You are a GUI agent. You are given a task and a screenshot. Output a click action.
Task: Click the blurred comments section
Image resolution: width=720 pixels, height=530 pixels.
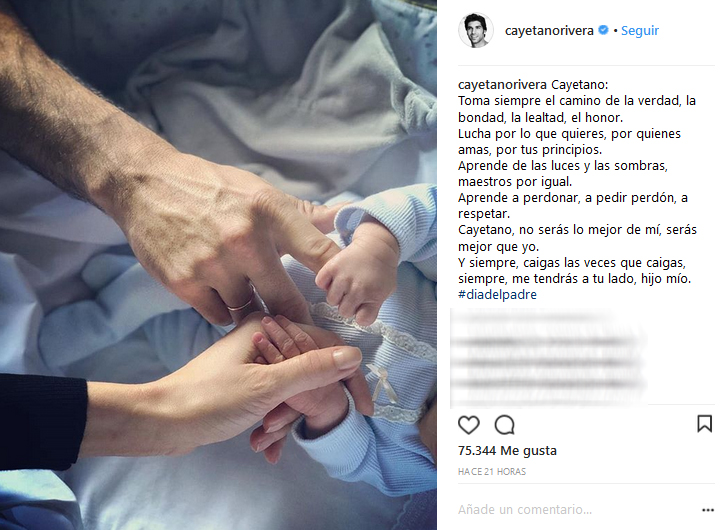(549, 358)
